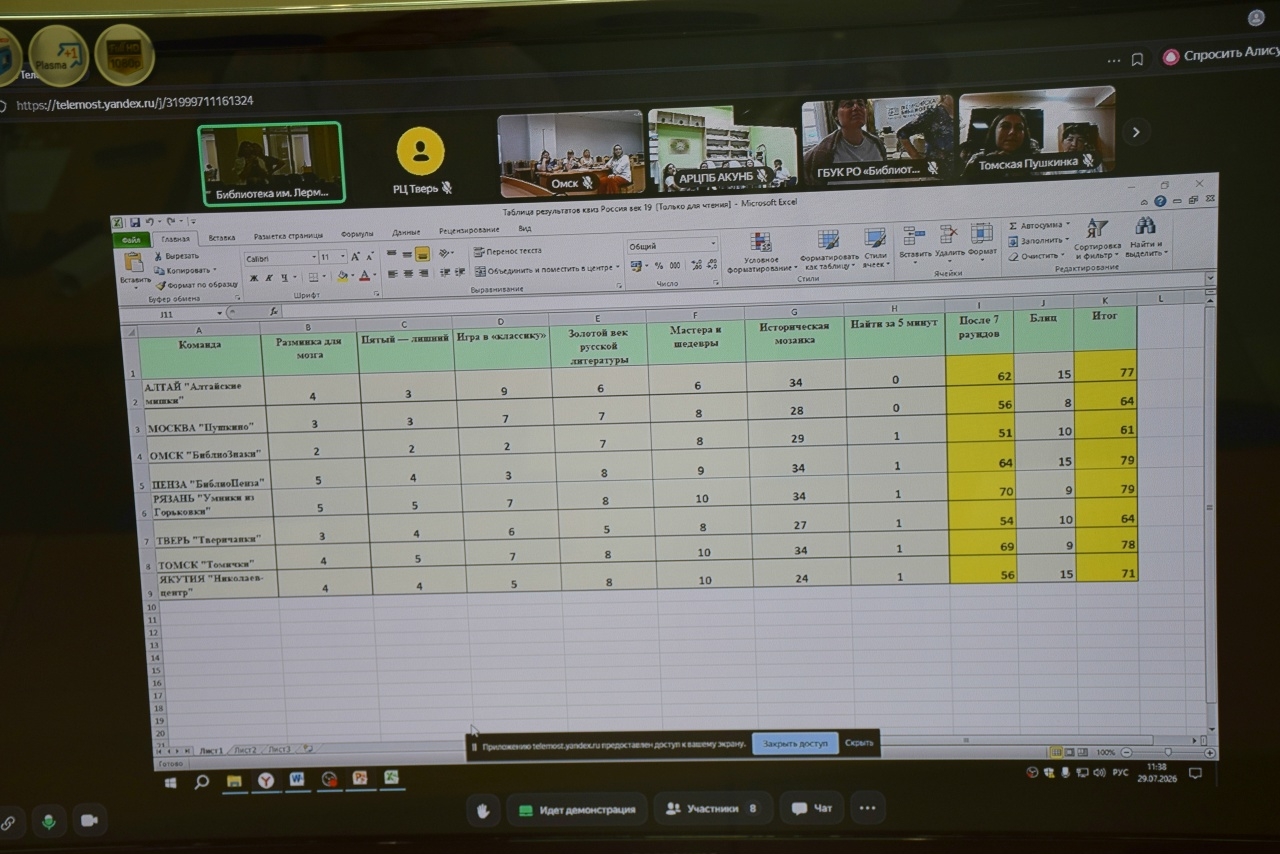1280x854 pixels.
Task: Show next participants with the right chevron
Action: (1135, 132)
